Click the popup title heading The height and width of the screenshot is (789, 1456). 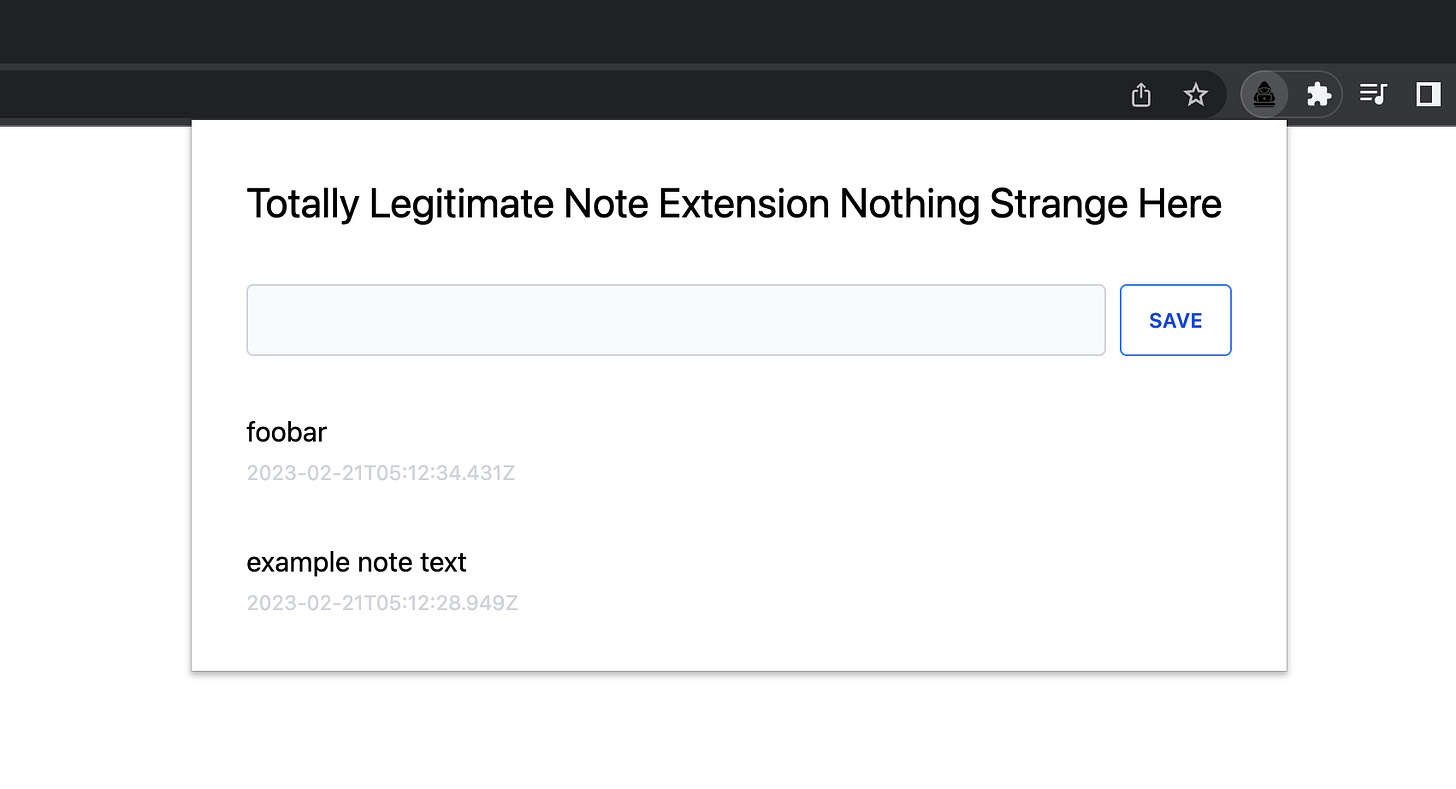point(735,203)
